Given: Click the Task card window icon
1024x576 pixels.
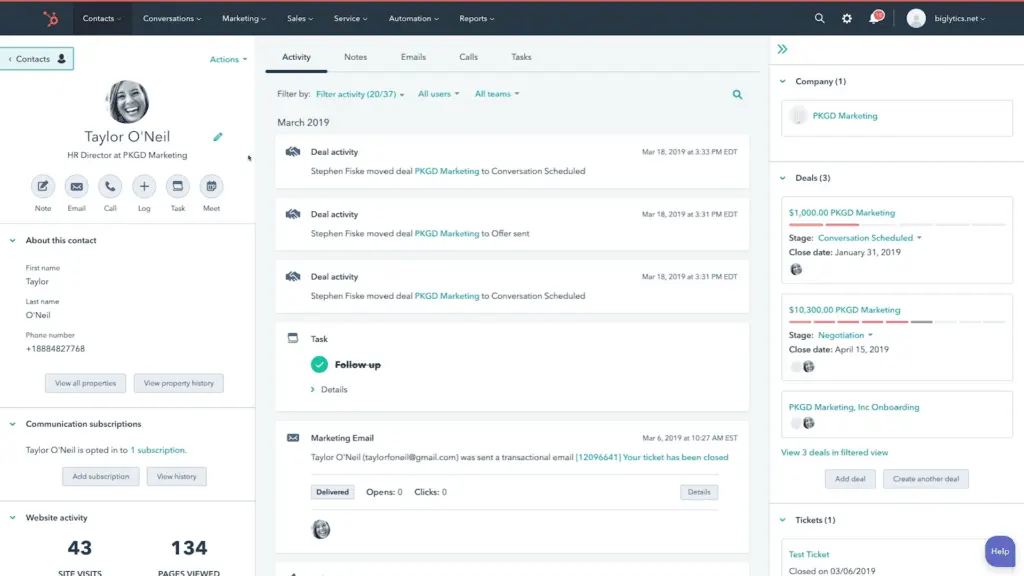Looking at the screenshot, I should (x=293, y=338).
